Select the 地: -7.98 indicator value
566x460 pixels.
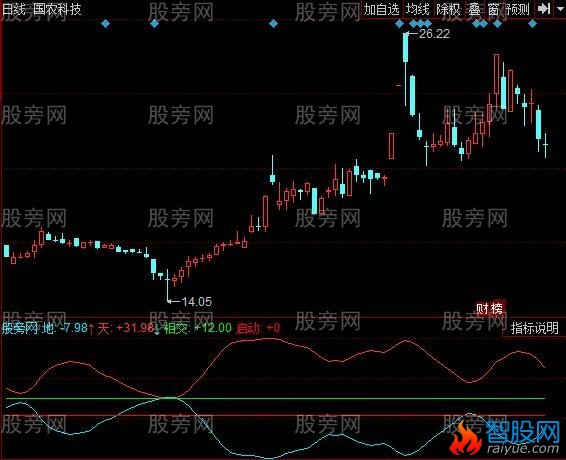click(65, 328)
